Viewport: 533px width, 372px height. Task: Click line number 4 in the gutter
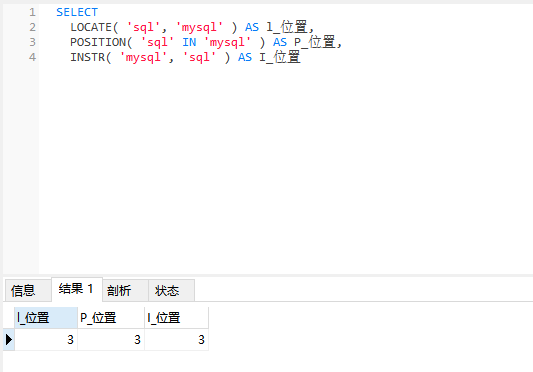[x=32, y=57]
